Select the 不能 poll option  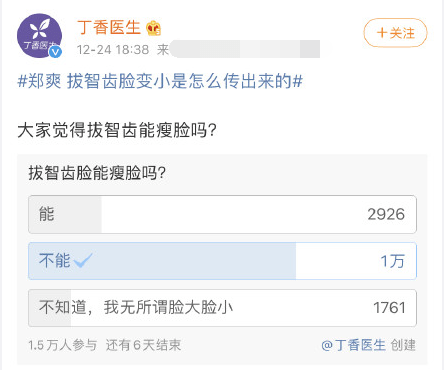click(222, 261)
